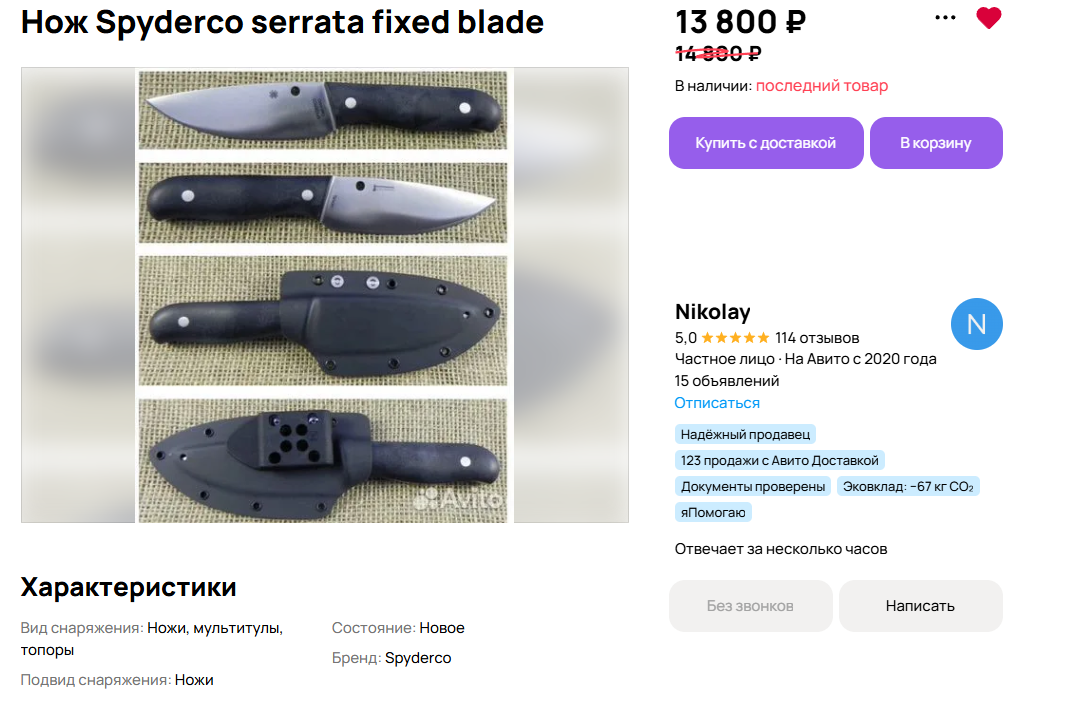Click the "Купить с доставкой" button
The width and height of the screenshot is (1069, 713).
766,143
